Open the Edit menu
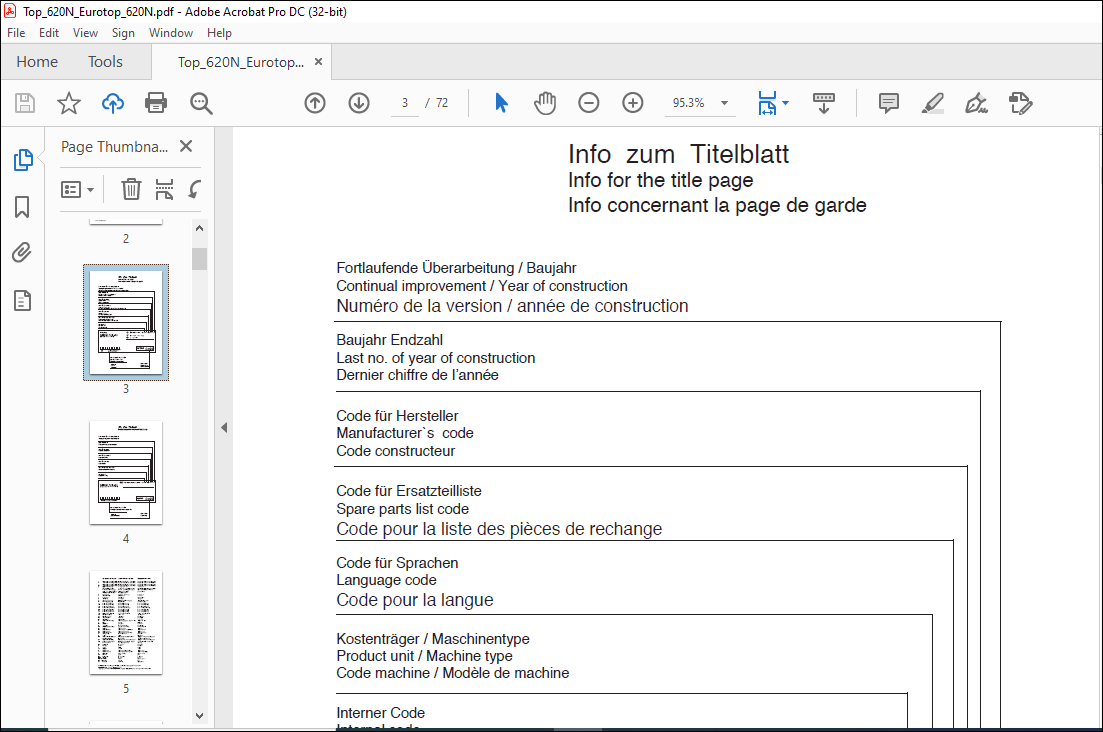Screen dimensions: 1103x732 click(49, 32)
